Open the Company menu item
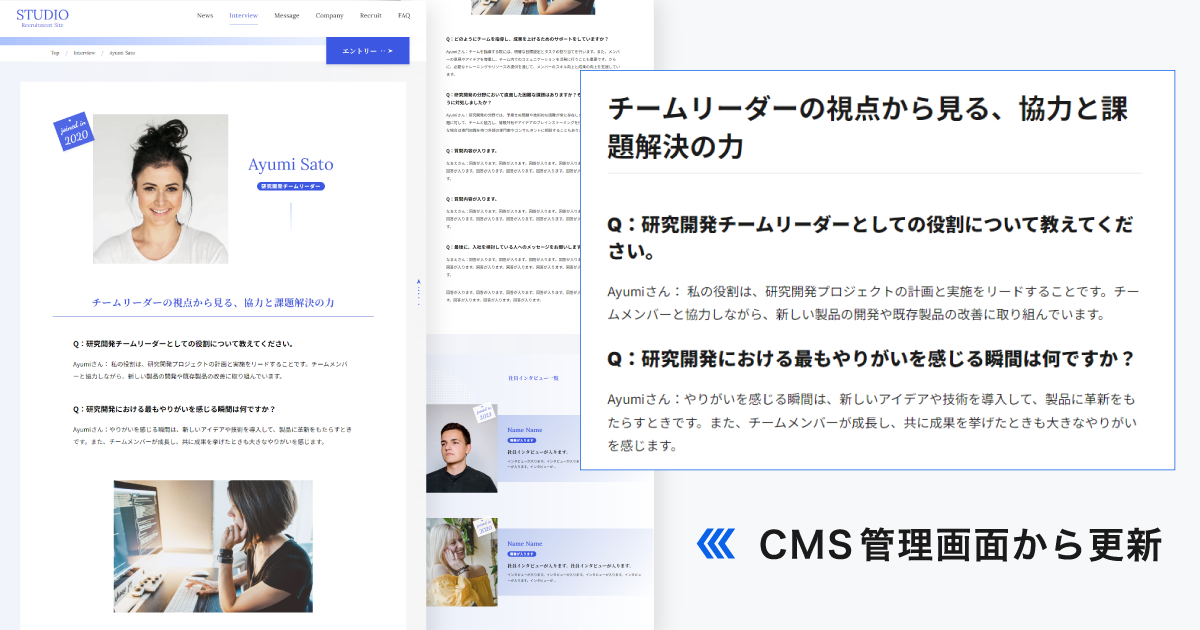Viewport: 1200px width, 630px height. point(329,16)
